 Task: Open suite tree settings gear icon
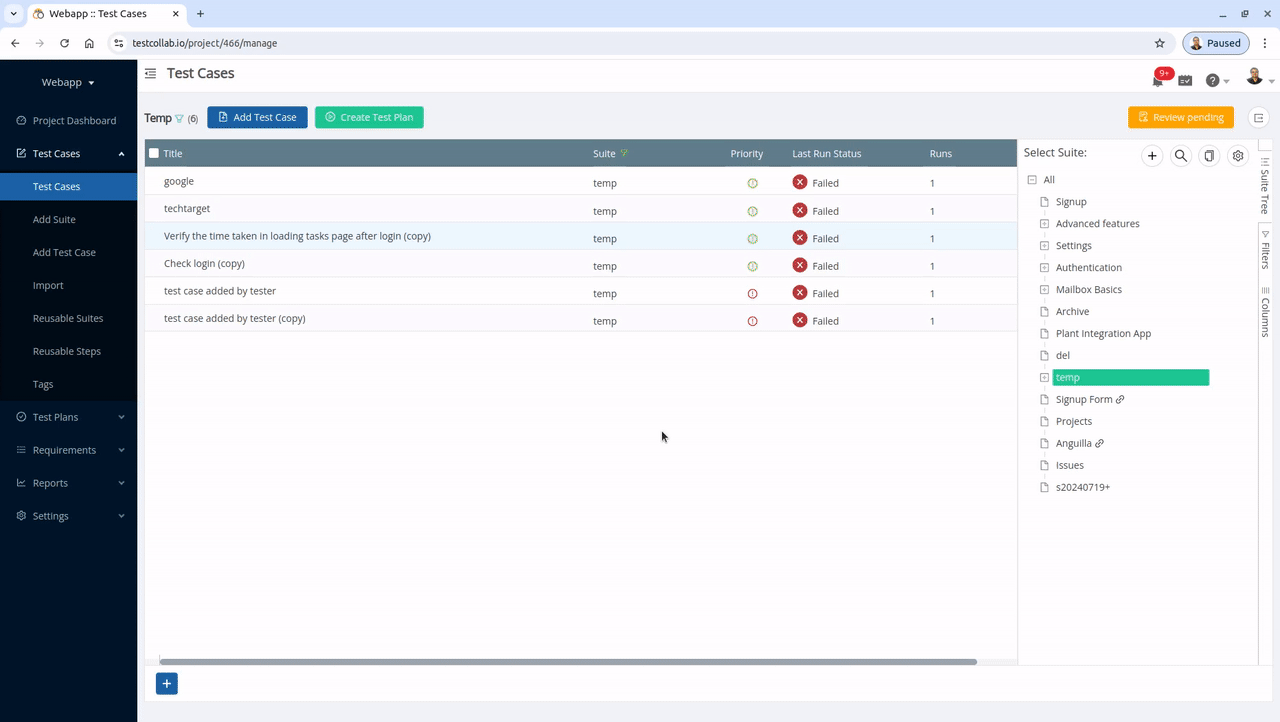pyautogui.click(x=1238, y=156)
